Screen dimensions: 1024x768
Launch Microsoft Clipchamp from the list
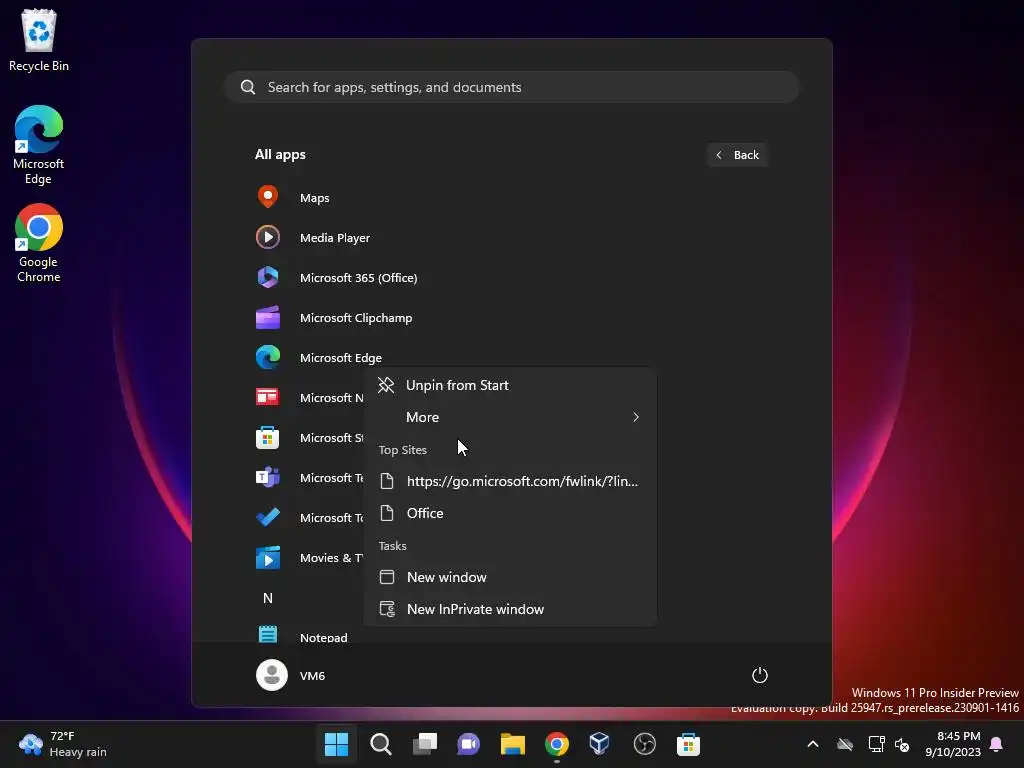[x=356, y=318]
